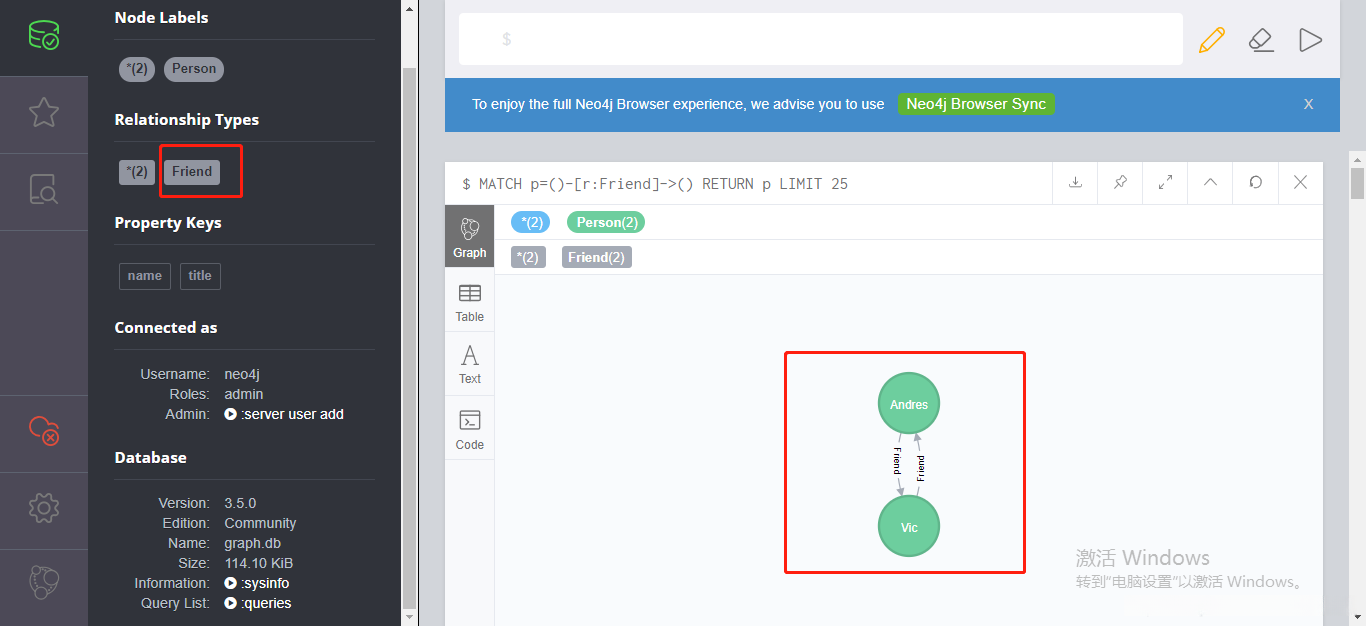
Task: Click the database name graph.db
Action: click(x=252, y=543)
